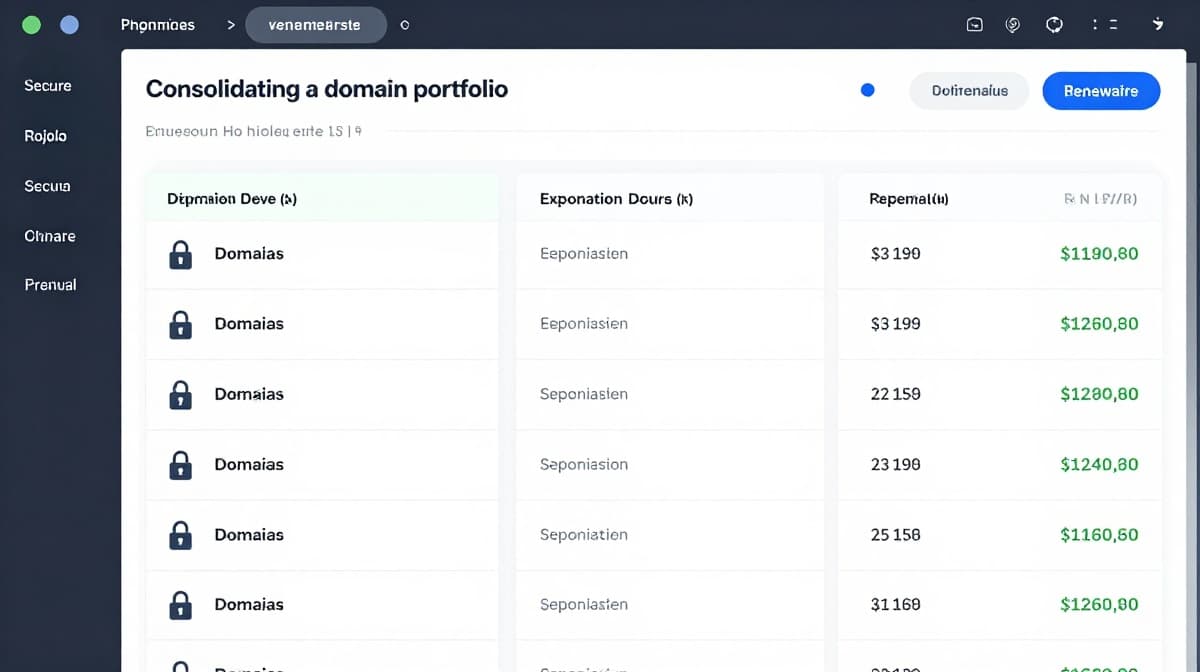The height and width of the screenshot is (672, 1200).
Task: Sort by the Dipmaion Deve column header
Action: [x=232, y=199]
